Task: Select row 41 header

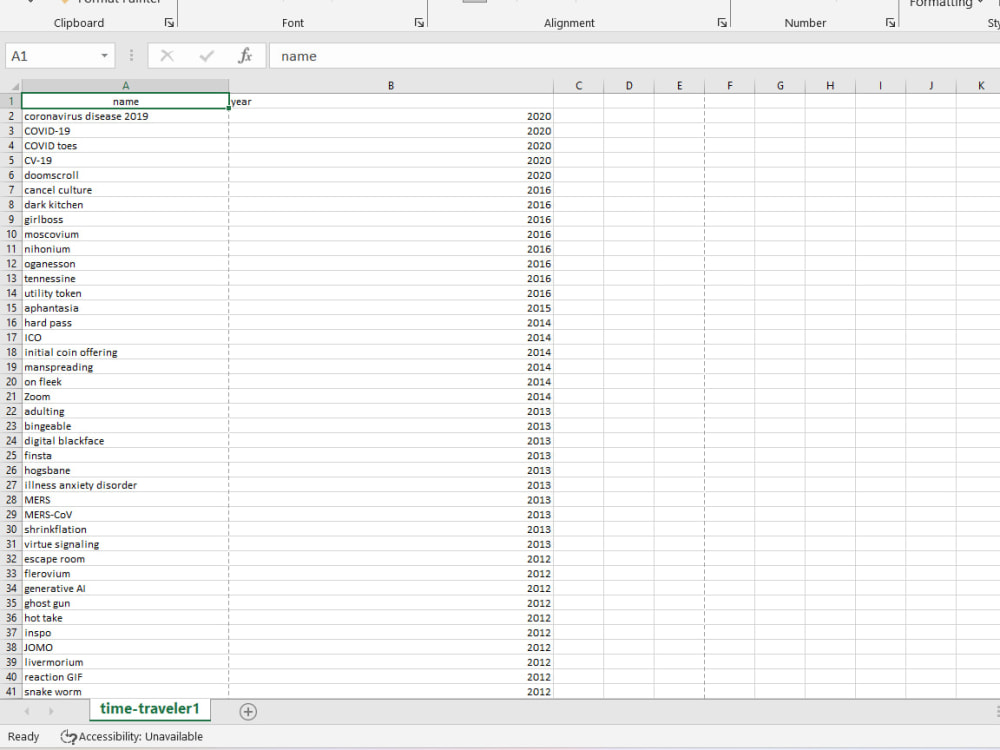Action: tap(11, 692)
